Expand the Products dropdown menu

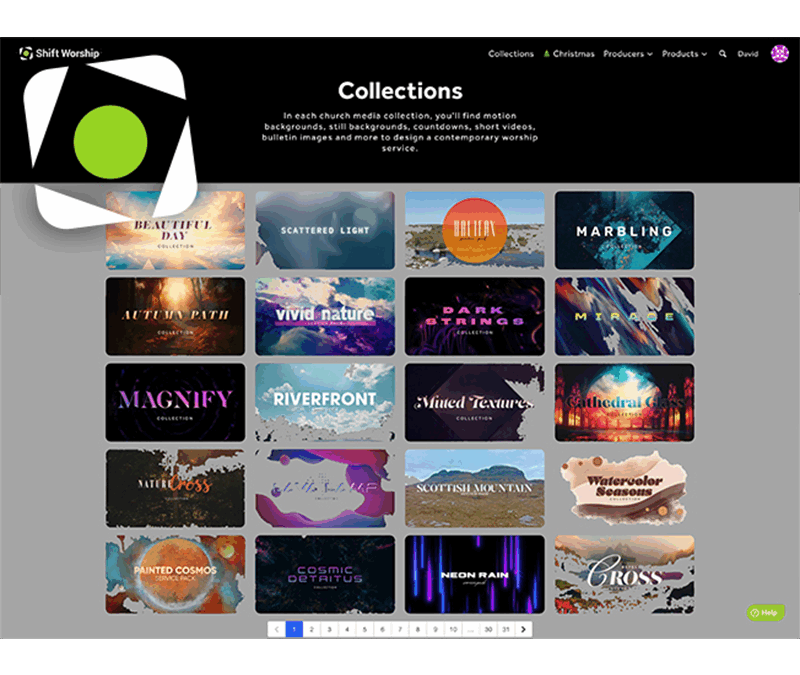coord(684,54)
